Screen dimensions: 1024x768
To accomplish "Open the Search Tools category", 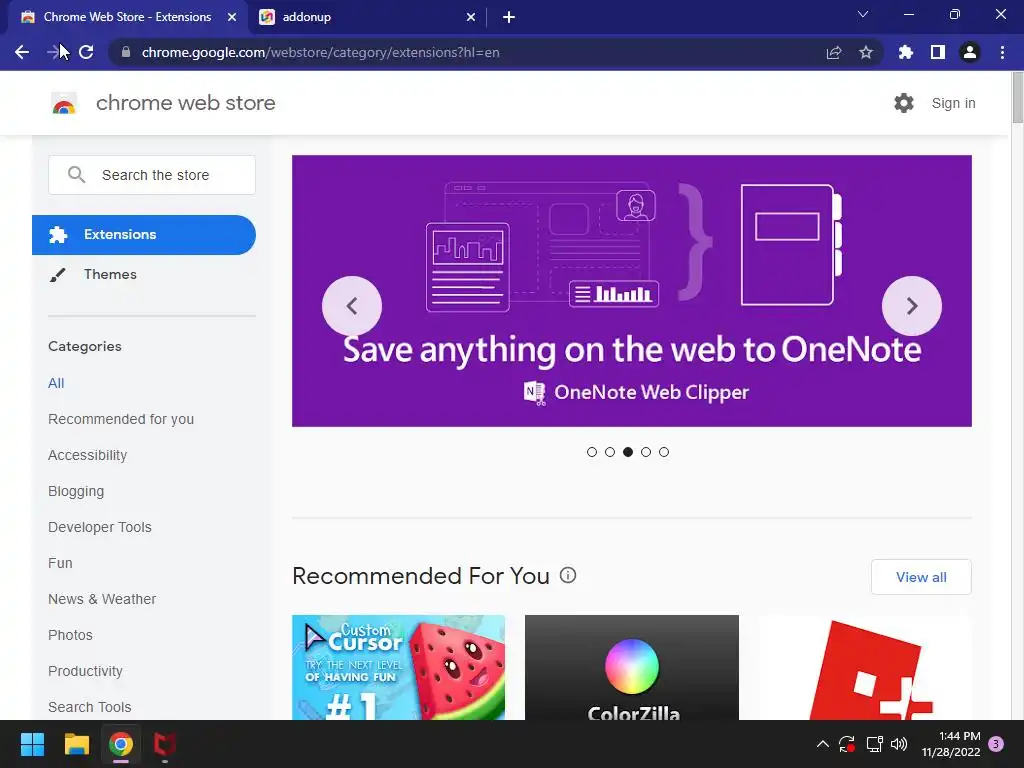I will [89, 707].
